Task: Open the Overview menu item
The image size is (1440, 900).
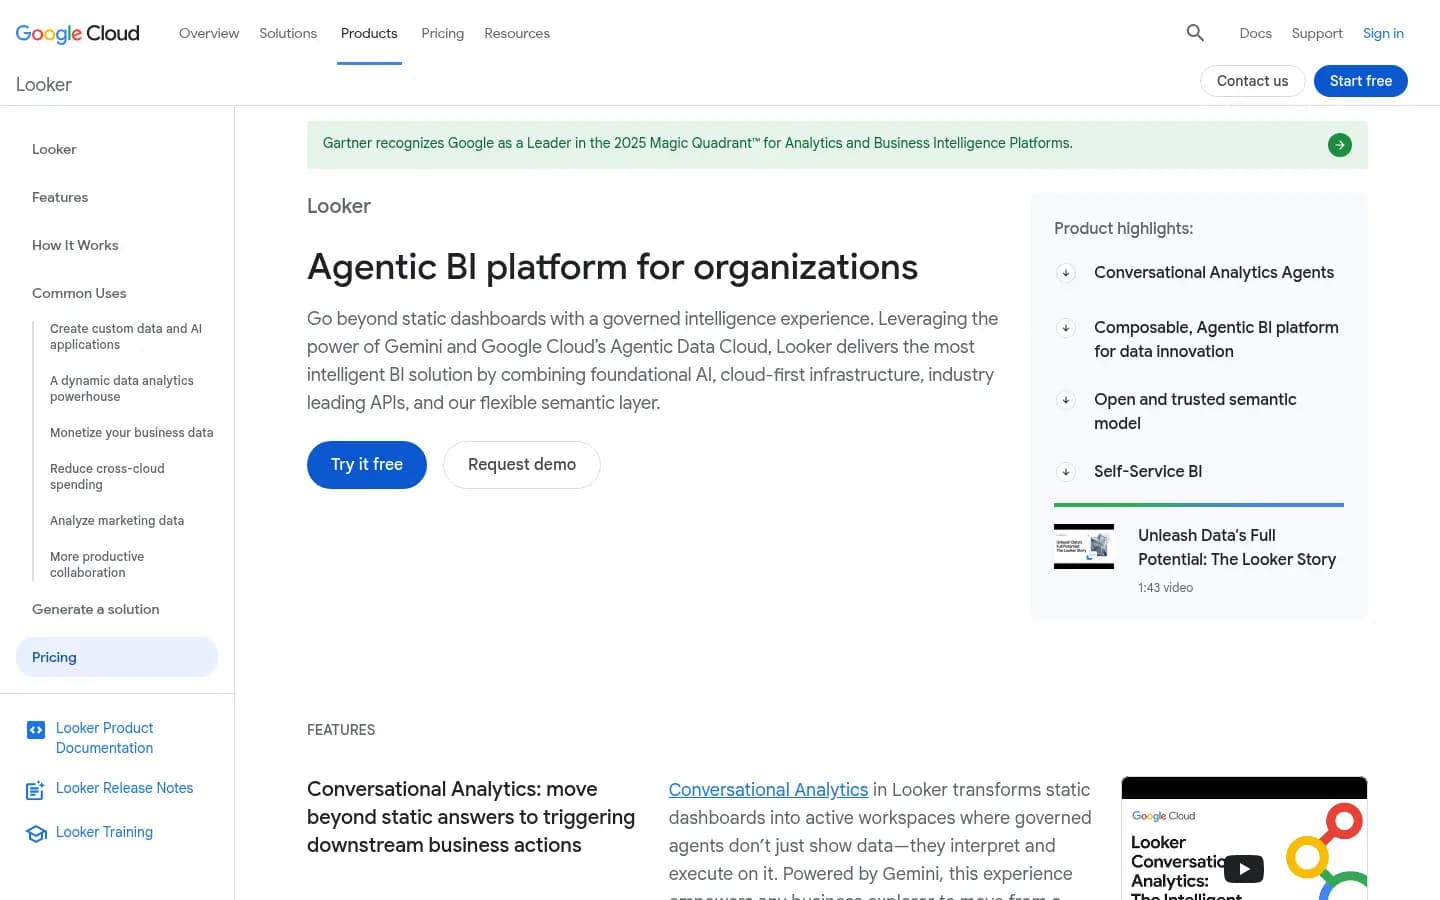Action: [209, 33]
